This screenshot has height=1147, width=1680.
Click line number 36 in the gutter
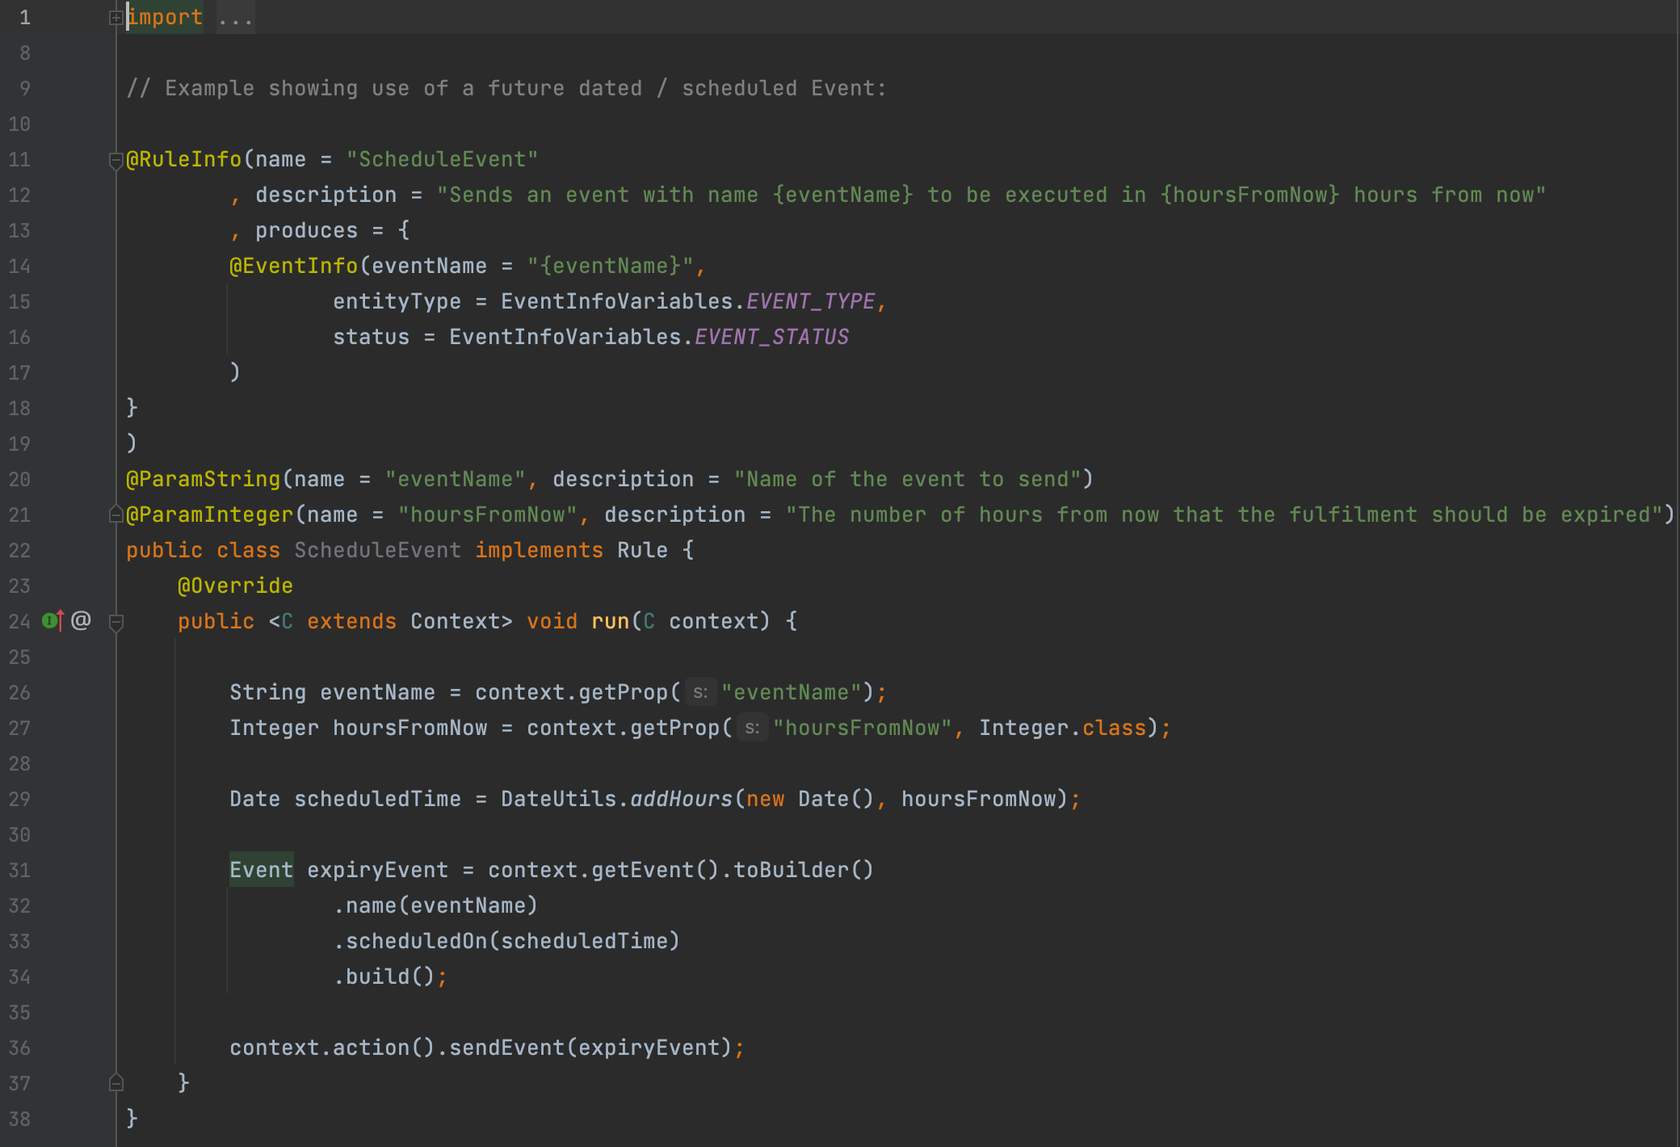20,1048
